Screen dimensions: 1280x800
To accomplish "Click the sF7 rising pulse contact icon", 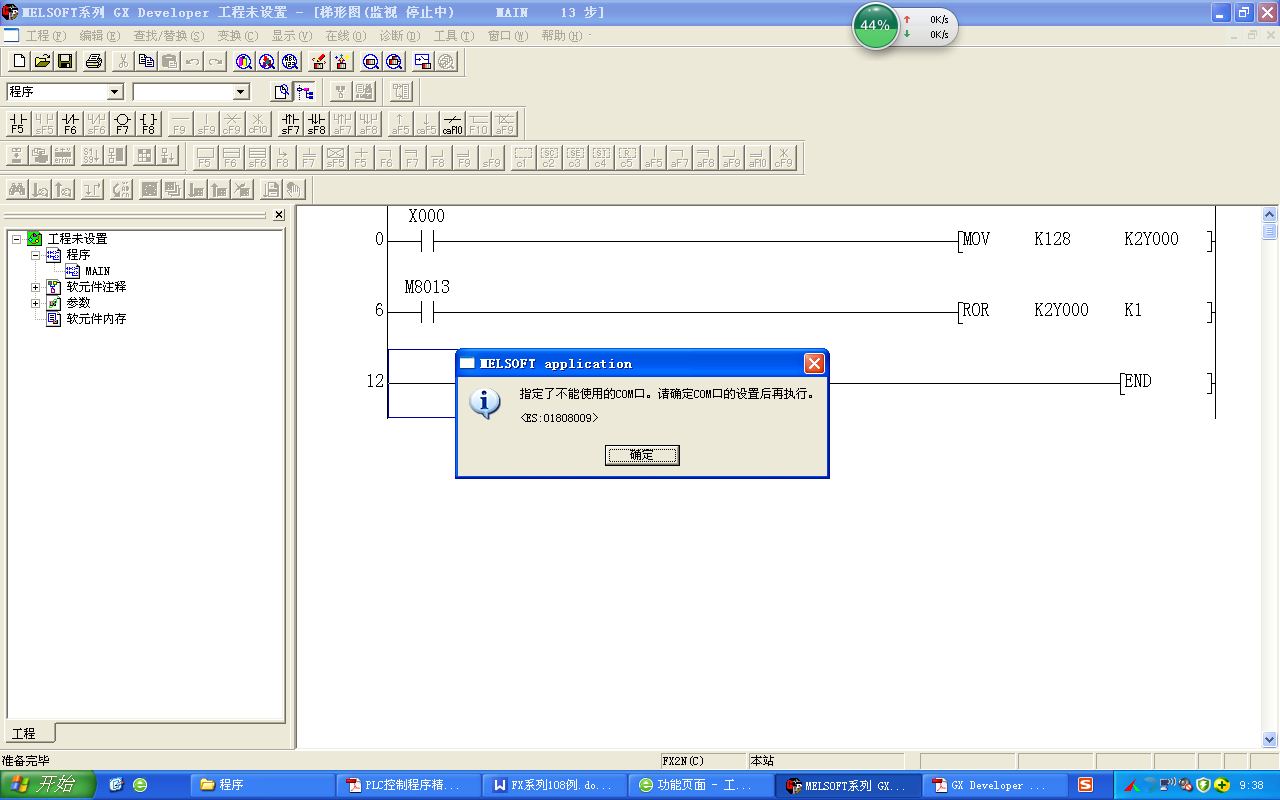I will tap(290, 124).
